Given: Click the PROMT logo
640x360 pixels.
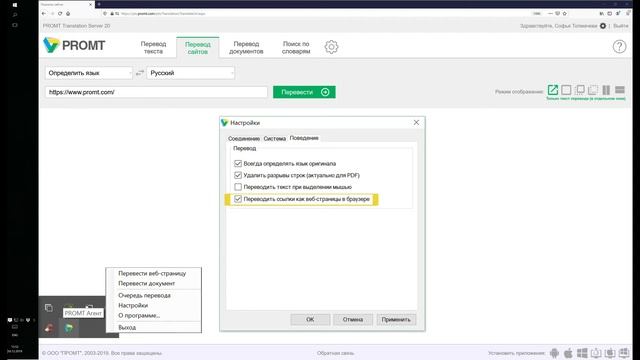Looking at the screenshot, I should 74,45.
